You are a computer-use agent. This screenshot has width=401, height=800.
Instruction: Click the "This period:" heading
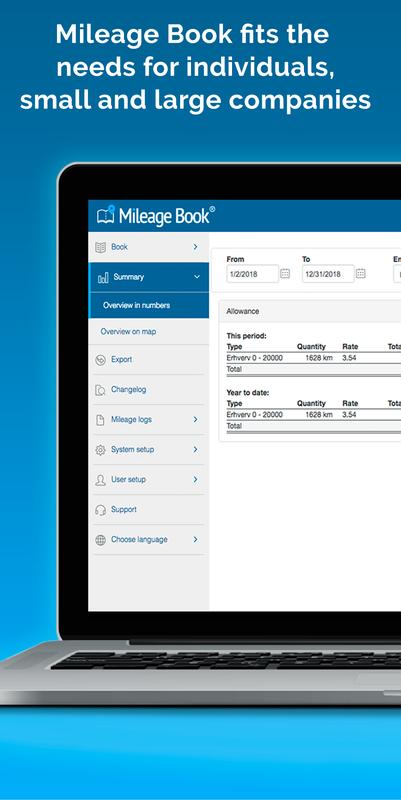[x=246, y=336]
